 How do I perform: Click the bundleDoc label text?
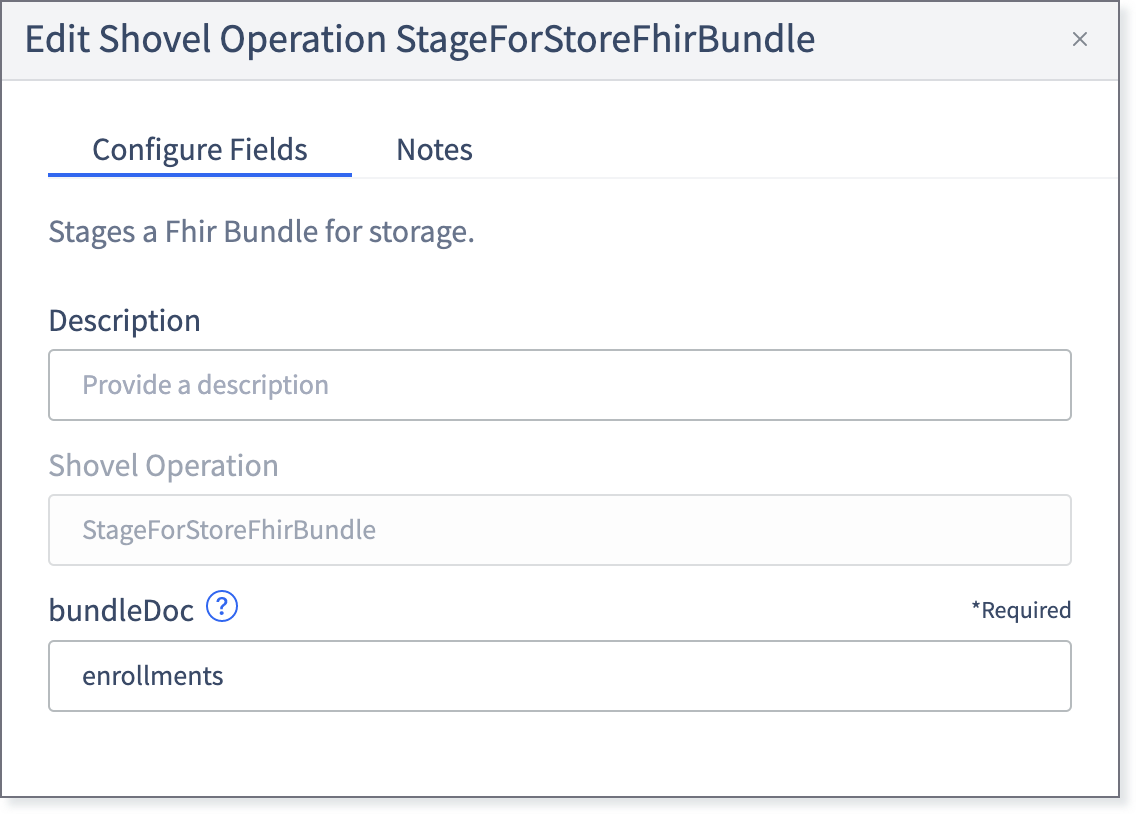pyautogui.click(x=121, y=610)
